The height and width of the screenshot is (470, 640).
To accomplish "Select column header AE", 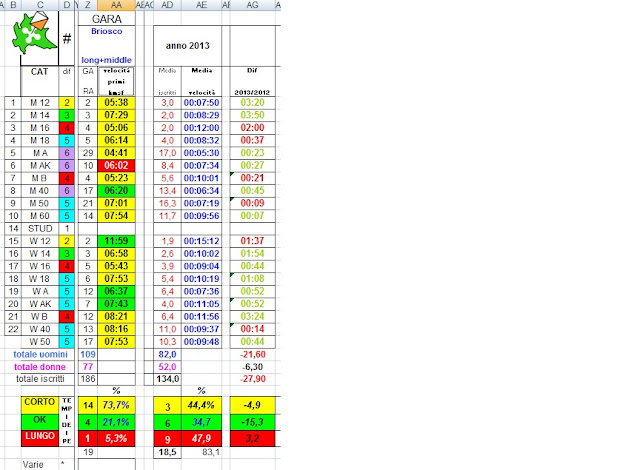I will click(202, 5).
